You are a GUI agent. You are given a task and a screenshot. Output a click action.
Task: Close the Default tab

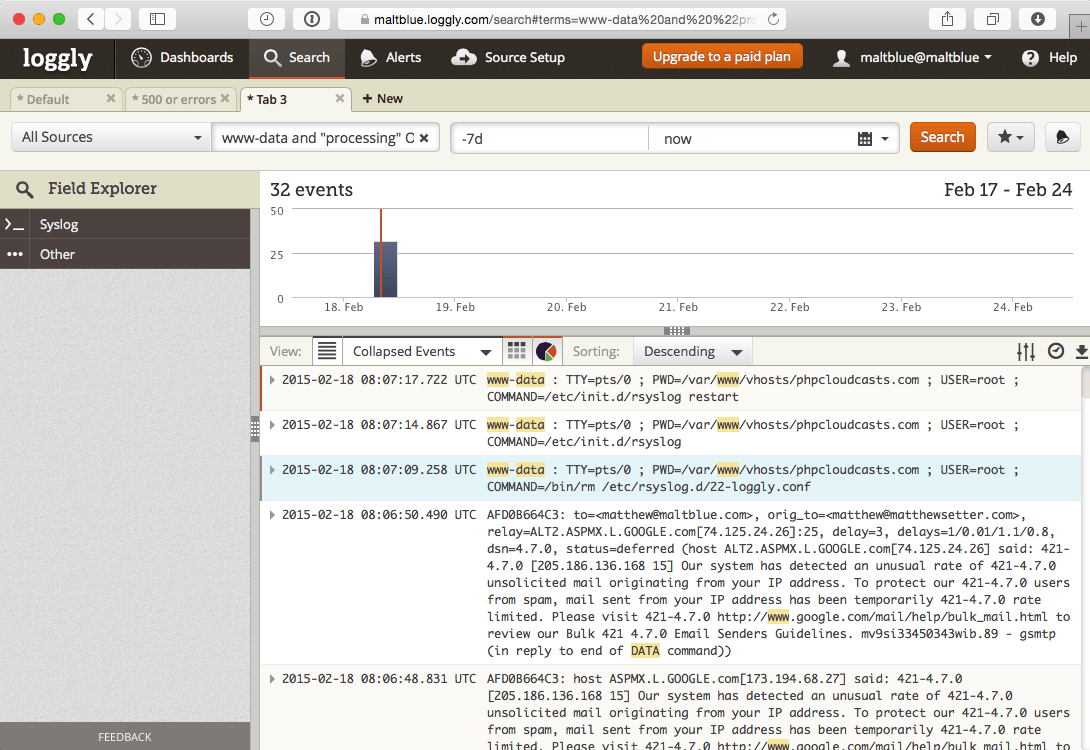coord(111,99)
